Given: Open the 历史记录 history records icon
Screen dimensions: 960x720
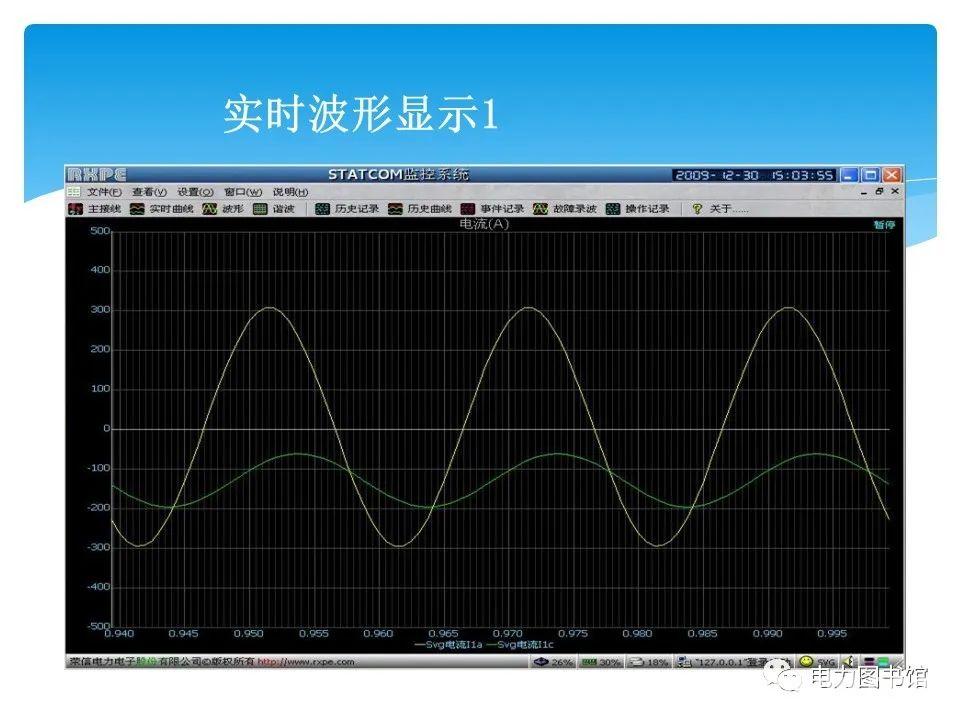Looking at the screenshot, I should (x=322, y=209).
